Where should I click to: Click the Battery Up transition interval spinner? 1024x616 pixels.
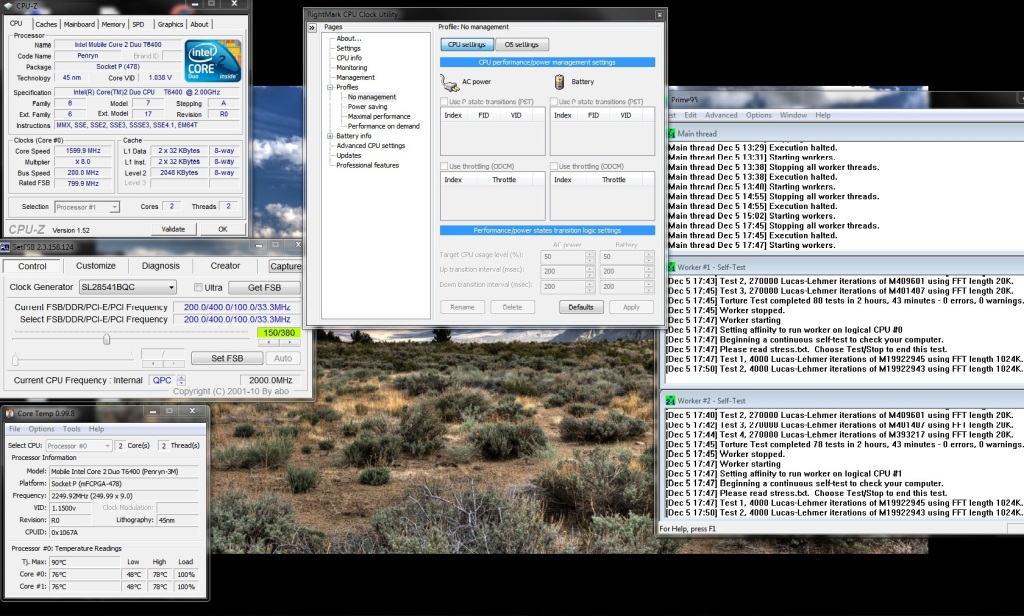pyautogui.click(x=648, y=271)
